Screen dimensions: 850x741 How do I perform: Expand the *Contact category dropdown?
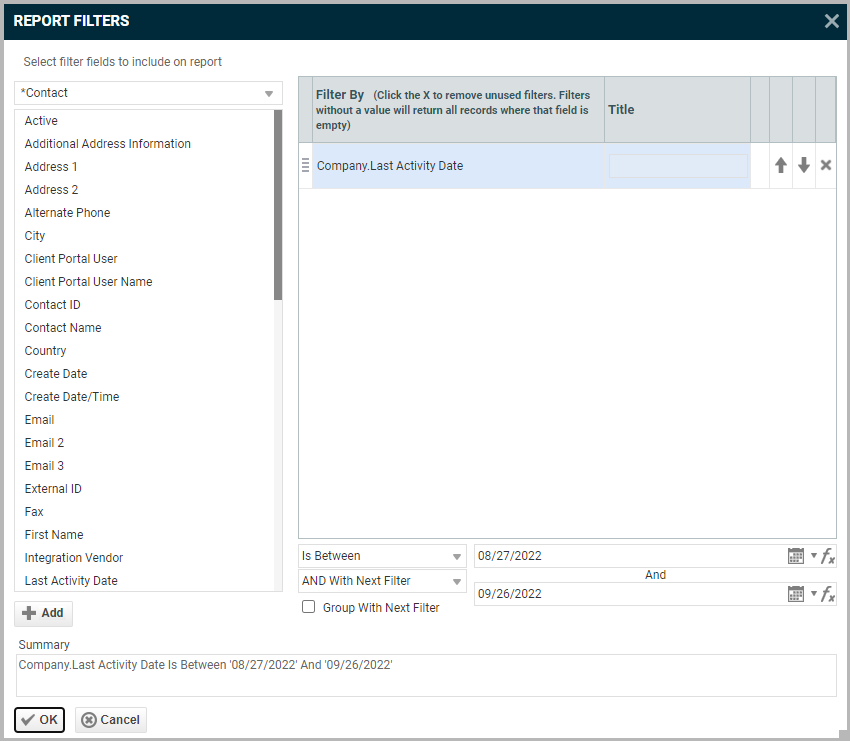click(268, 93)
